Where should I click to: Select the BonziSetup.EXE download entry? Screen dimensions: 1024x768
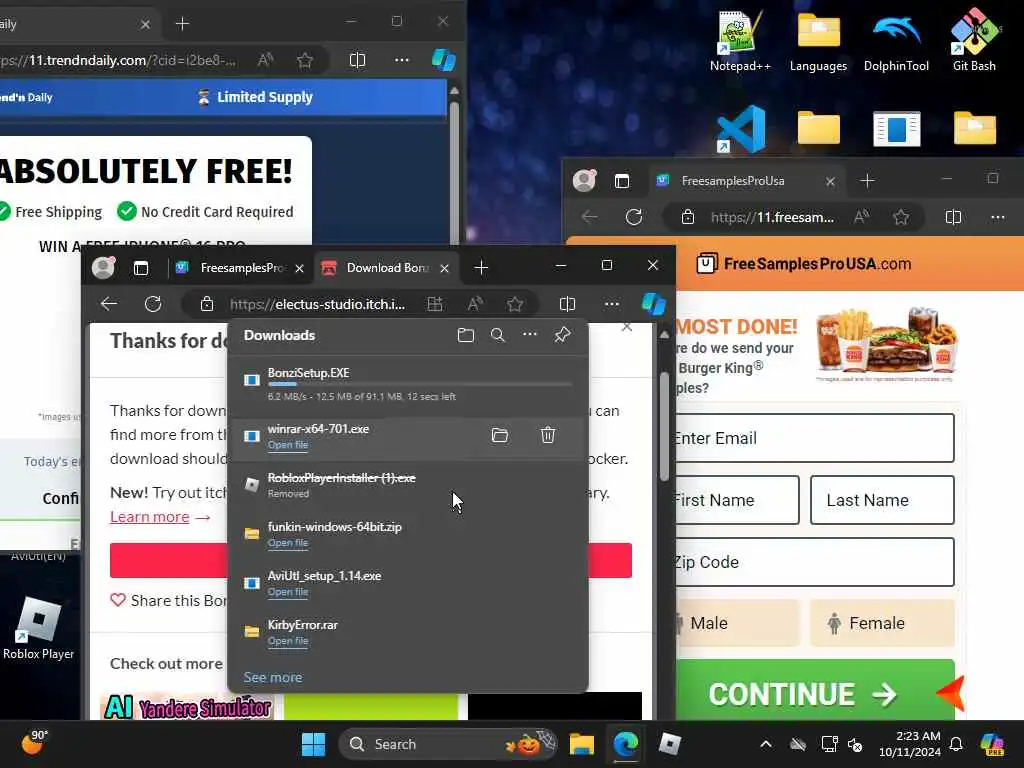408,384
